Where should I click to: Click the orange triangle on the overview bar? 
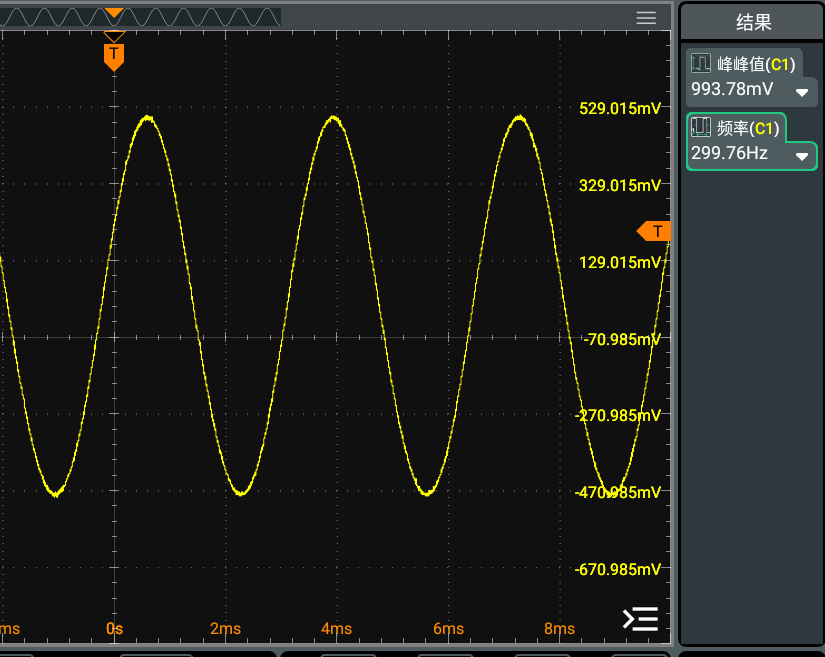pos(114,13)
